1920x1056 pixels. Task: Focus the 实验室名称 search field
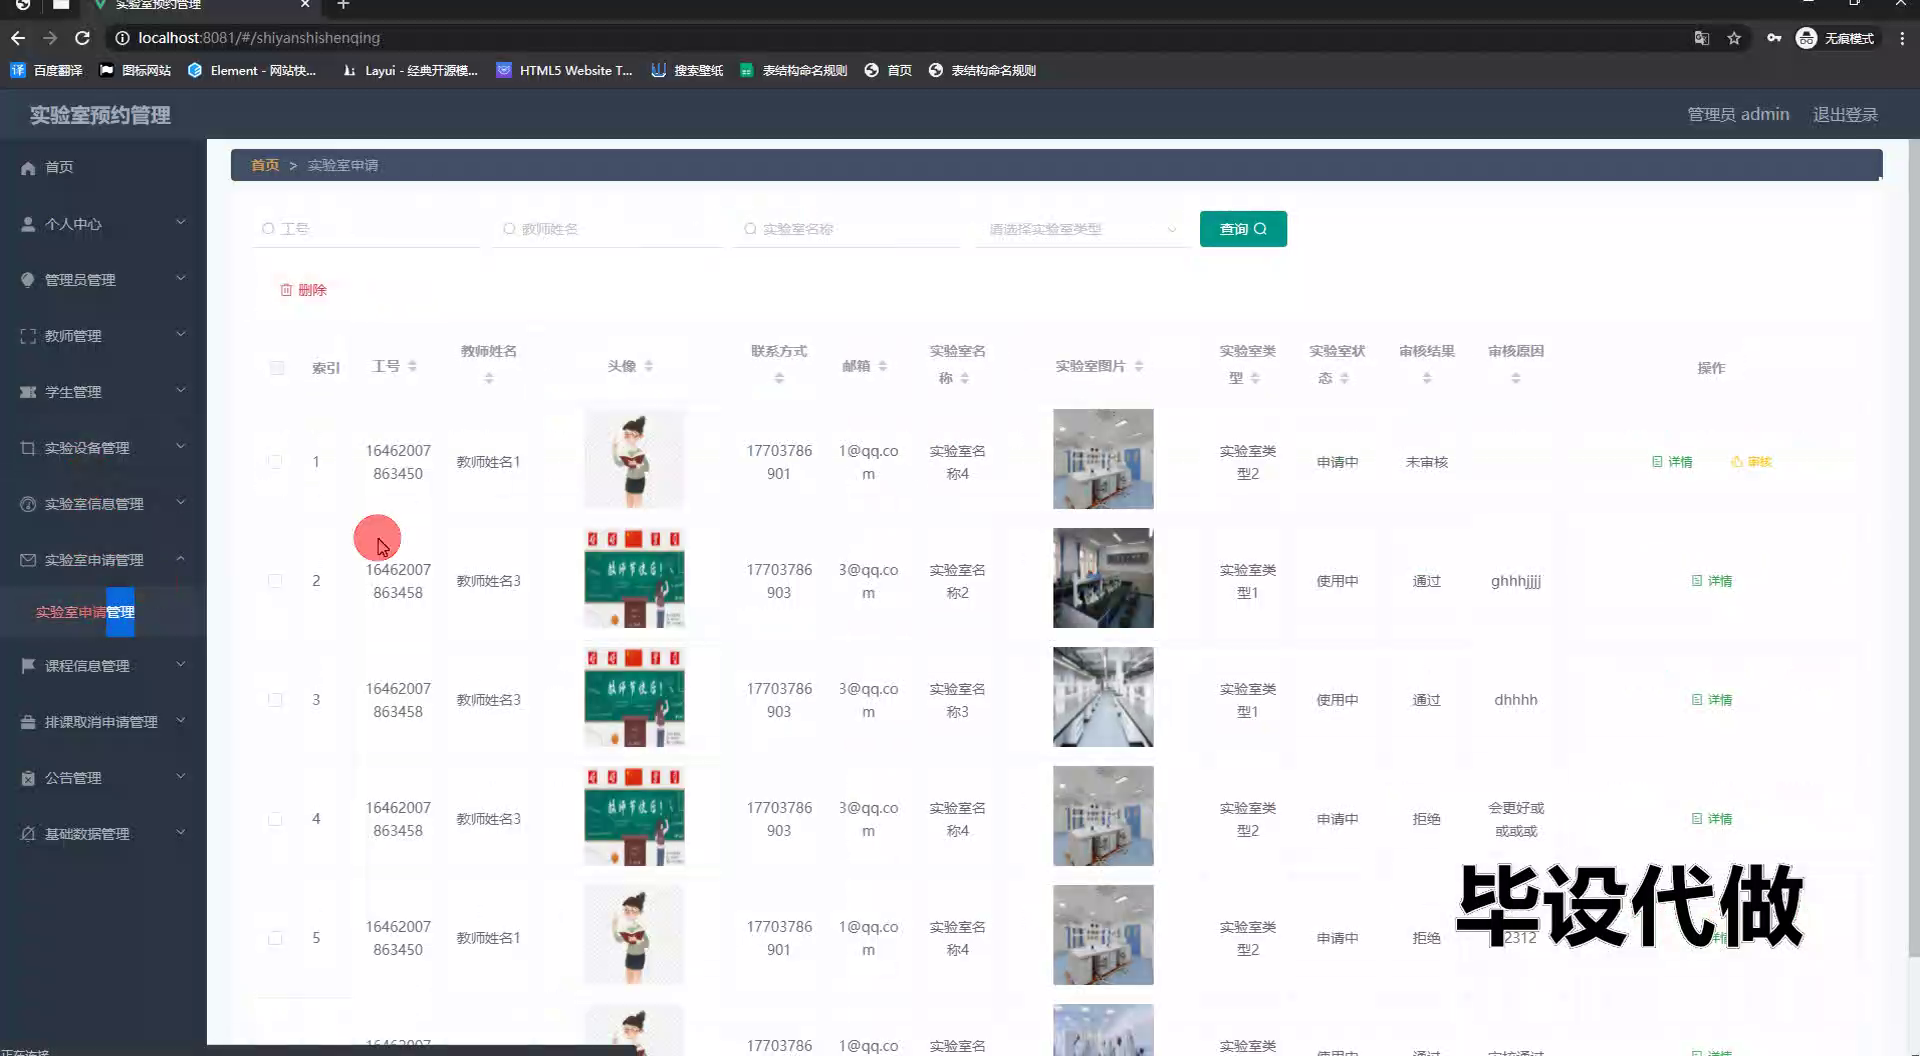(x=848, y=229)
